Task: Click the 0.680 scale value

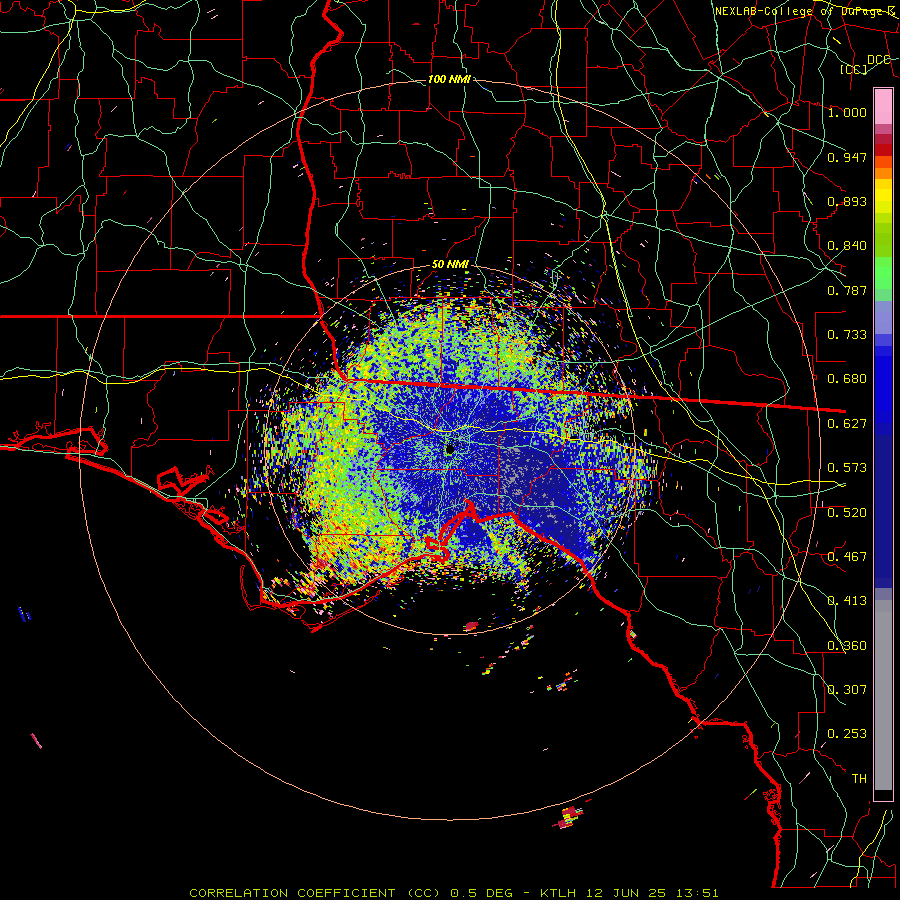Action: click(847, 379)
